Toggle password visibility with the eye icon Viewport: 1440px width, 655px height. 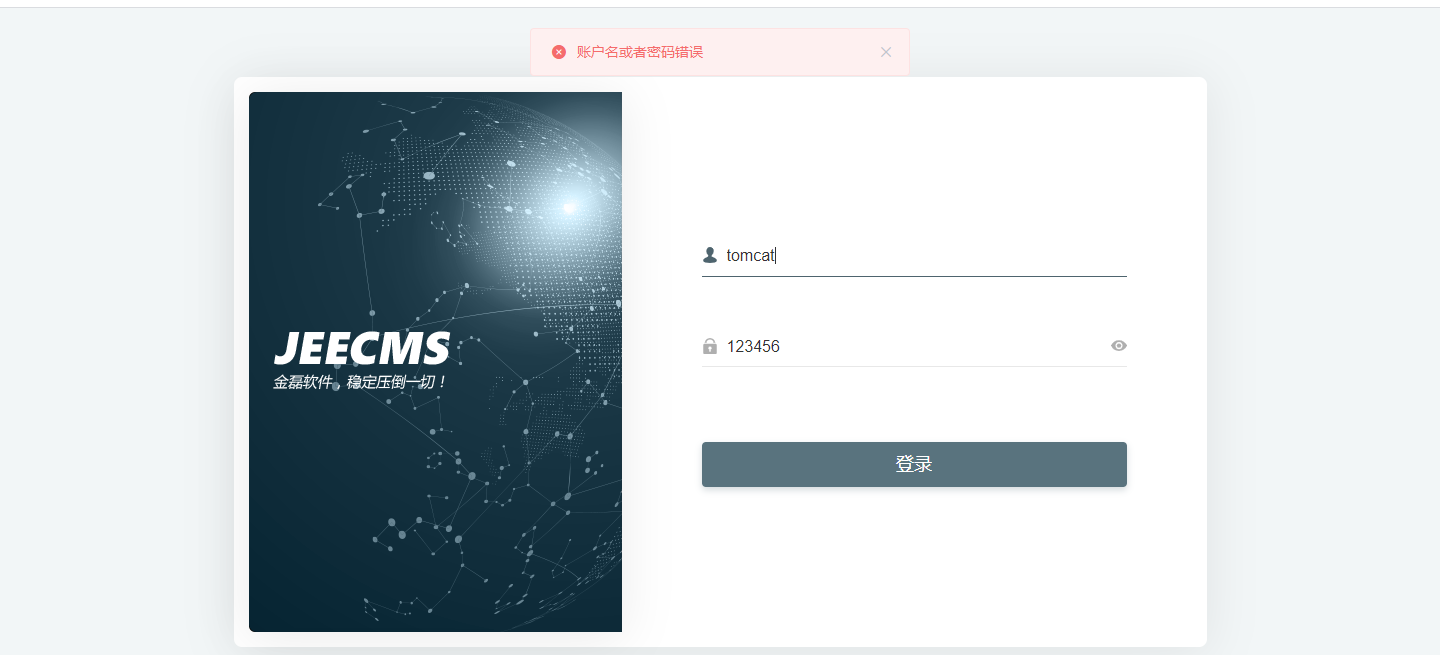tap(1119, 346)
